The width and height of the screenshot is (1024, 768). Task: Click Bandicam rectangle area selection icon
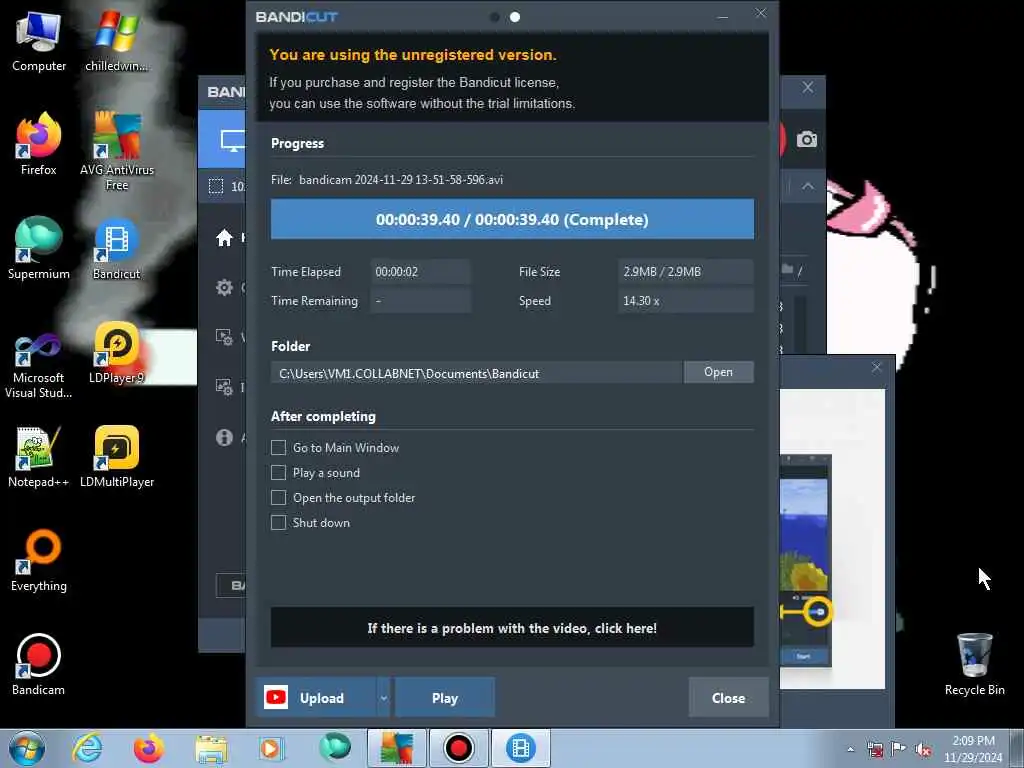point(216,186)
